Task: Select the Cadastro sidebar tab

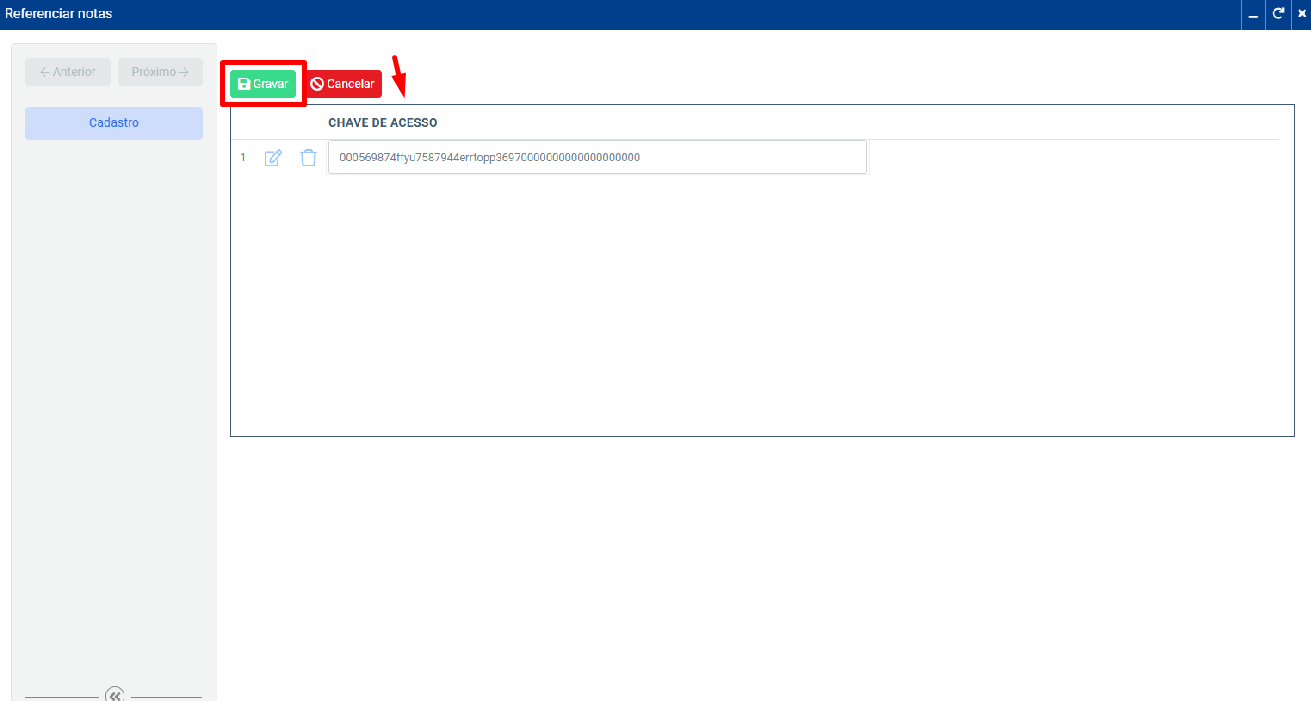Action: coord(114,123)
